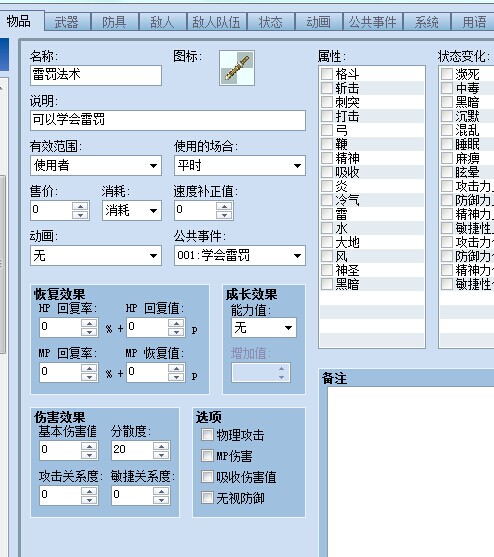
Task: Click inside the 备注 notes area
Action: click(x=410, y=472)
